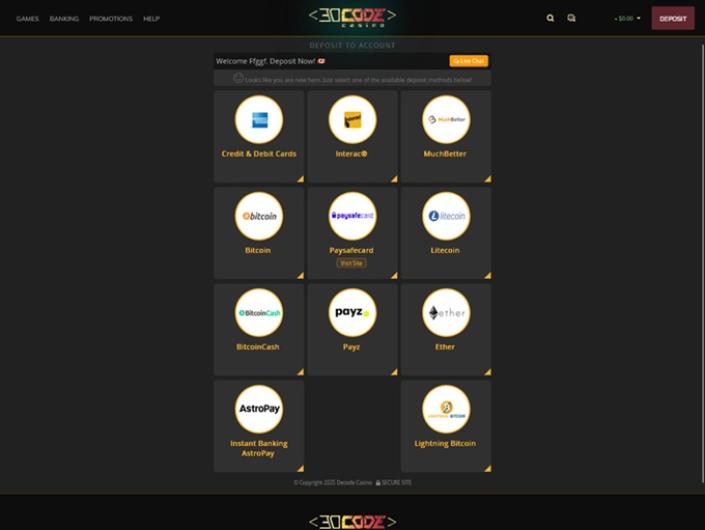Choose the Payz payment icon
This screenshot has width=705, height=530.
352,313
